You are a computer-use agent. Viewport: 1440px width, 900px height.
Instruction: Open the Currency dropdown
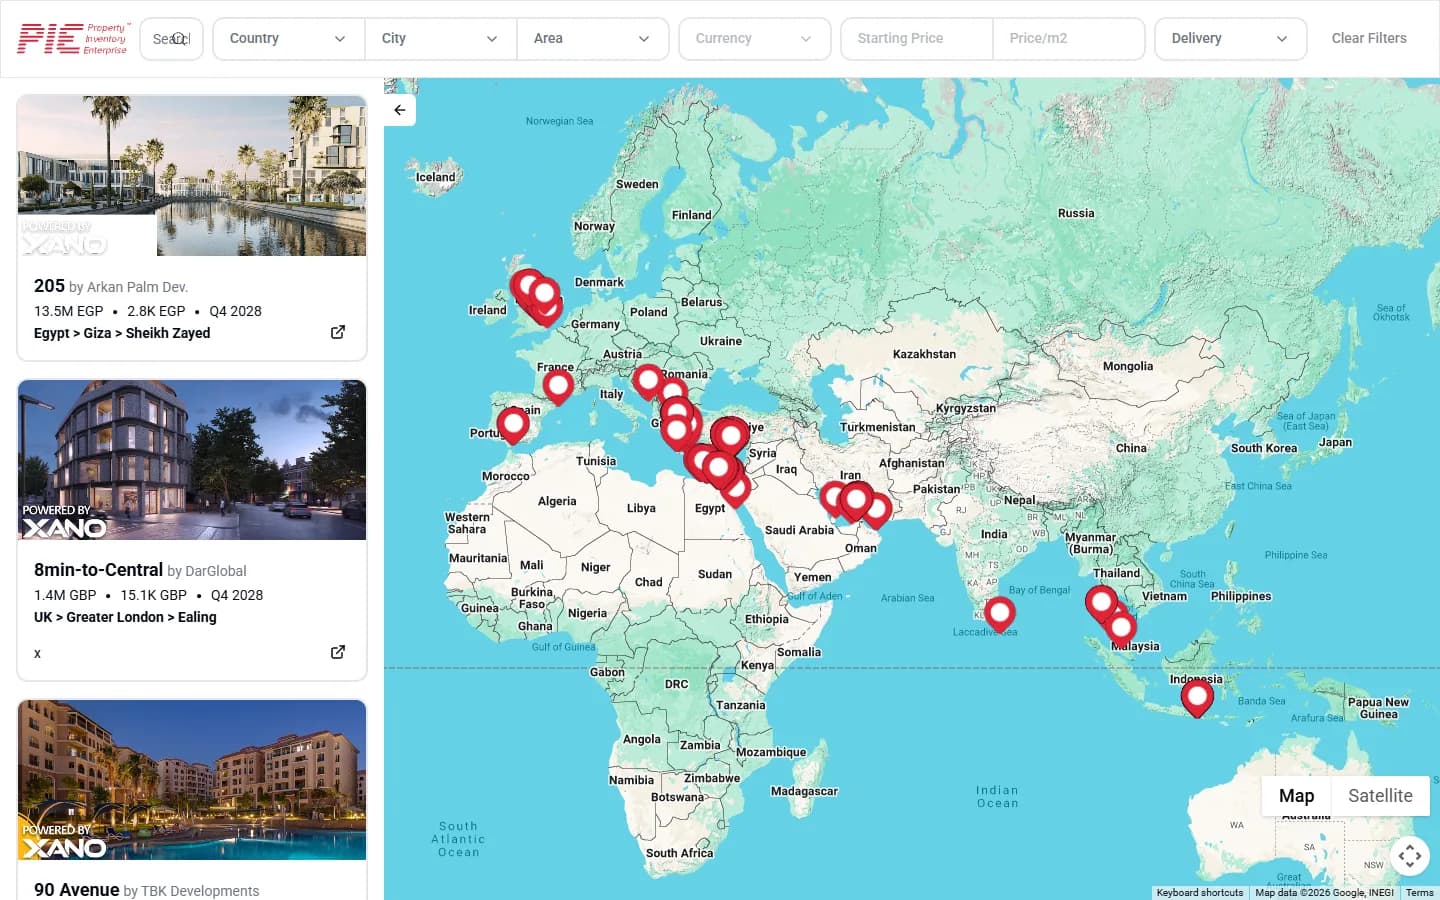(x=755, y=39)
